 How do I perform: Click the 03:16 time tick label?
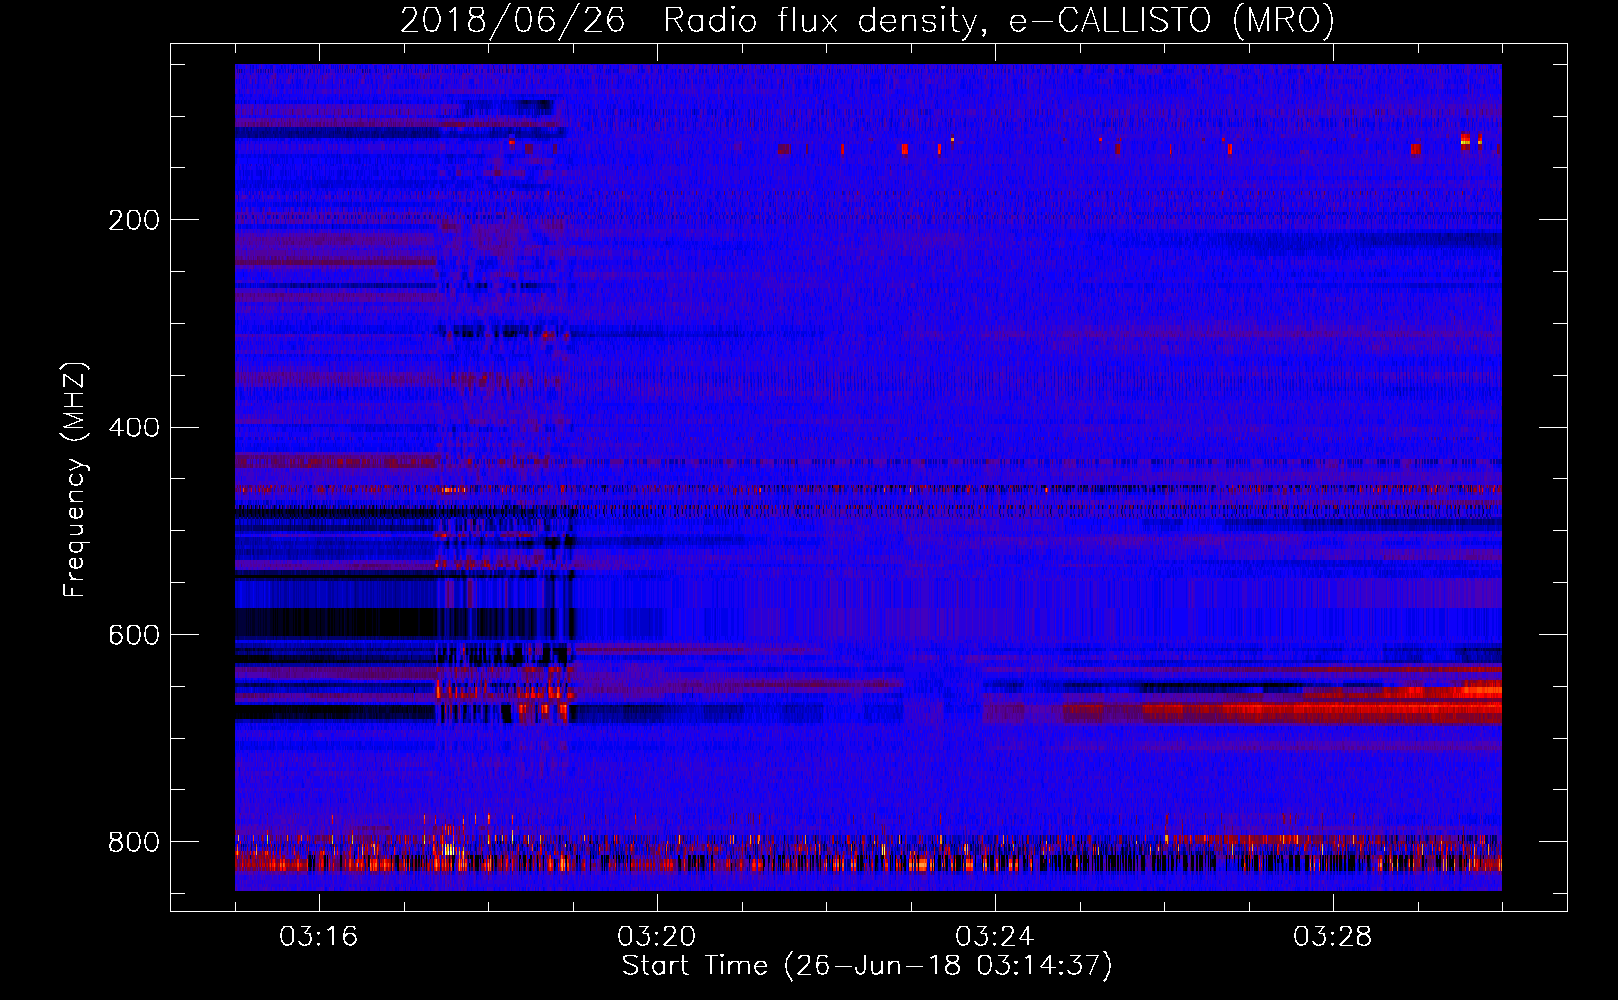pyautogui.click(x=318, y=937)
